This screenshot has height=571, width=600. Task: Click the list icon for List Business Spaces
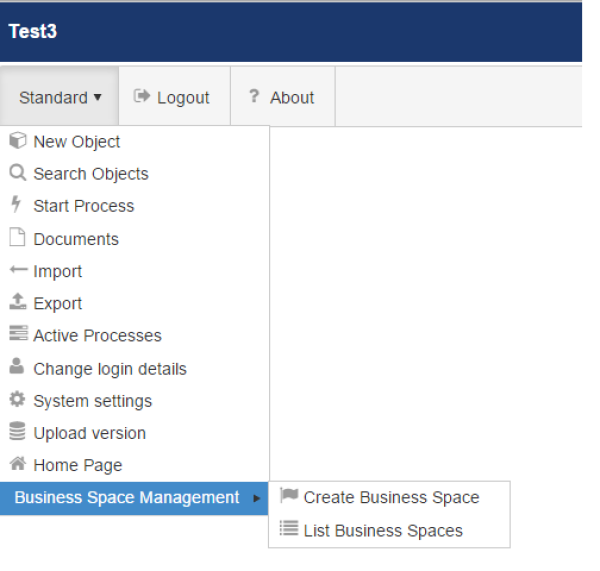pyautogui.click(x=289, y=529)
